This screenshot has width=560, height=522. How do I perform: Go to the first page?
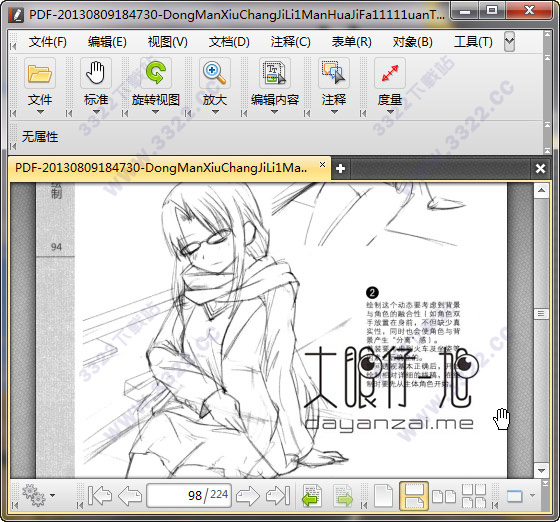click(x=100, y=495)
